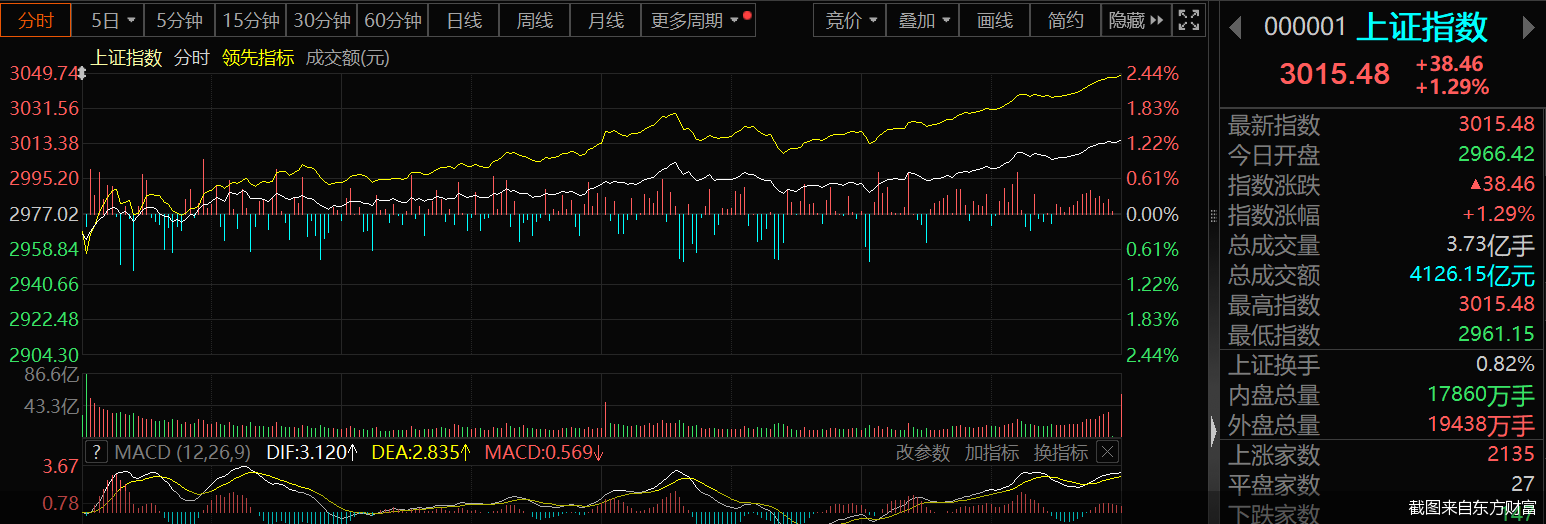Click the MACD help question mark icon
This screenshot has height=524, width=1546.
pos(96,452)
